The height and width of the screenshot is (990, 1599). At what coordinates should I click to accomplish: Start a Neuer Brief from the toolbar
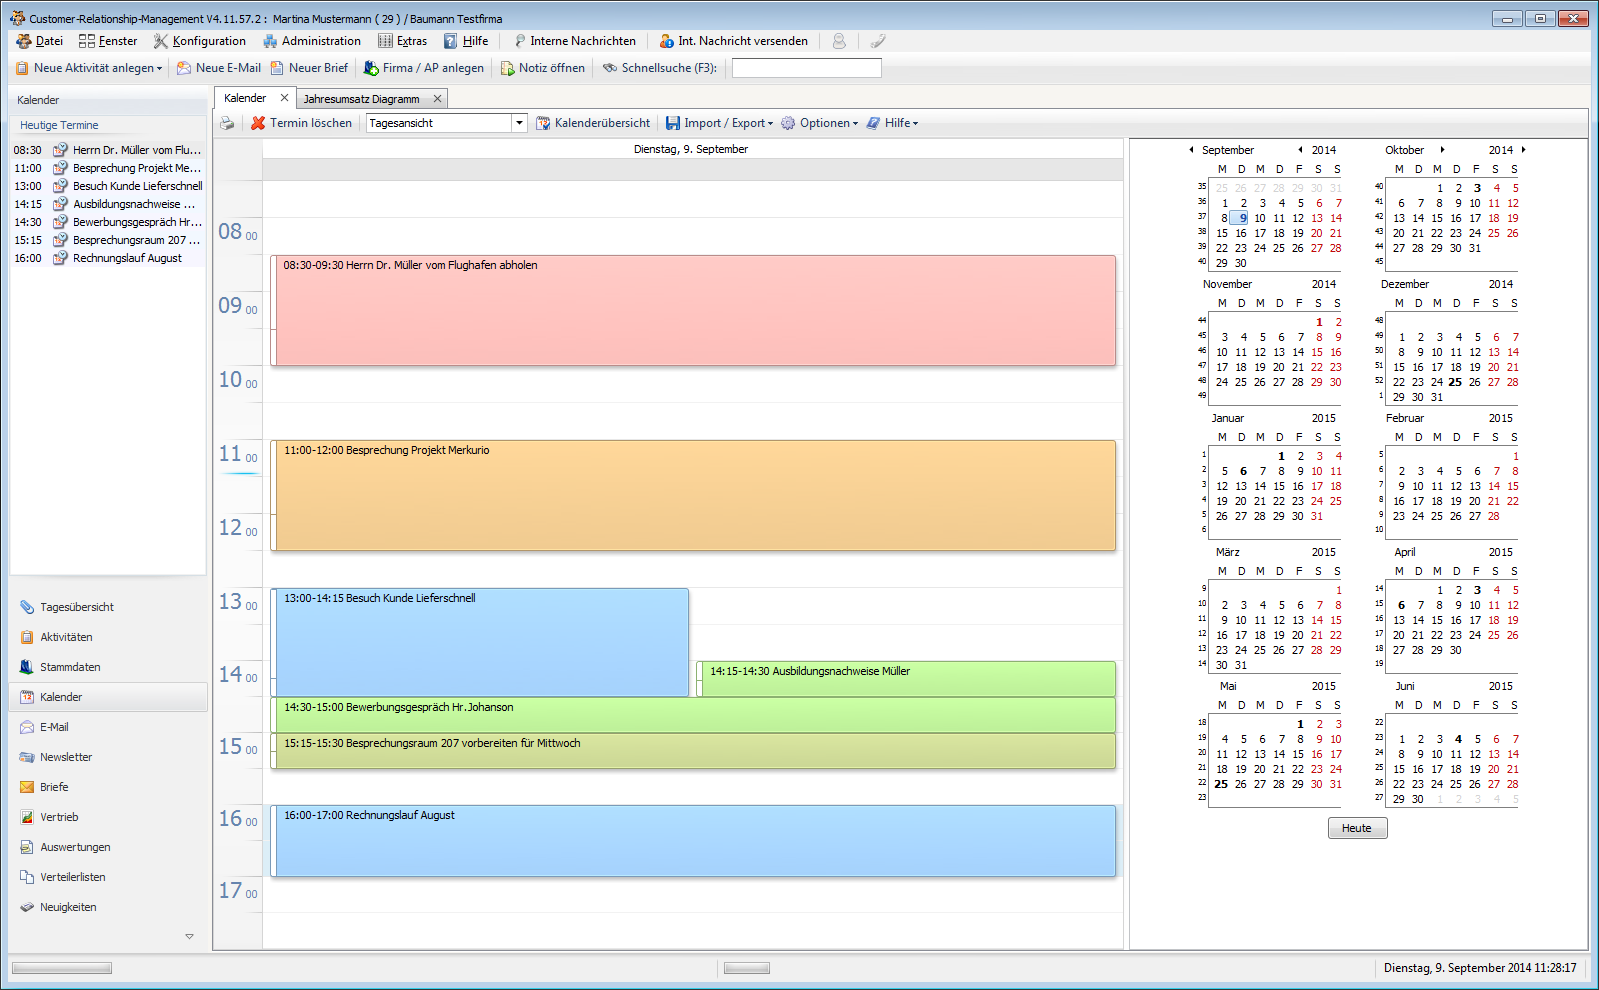(310, 68)
